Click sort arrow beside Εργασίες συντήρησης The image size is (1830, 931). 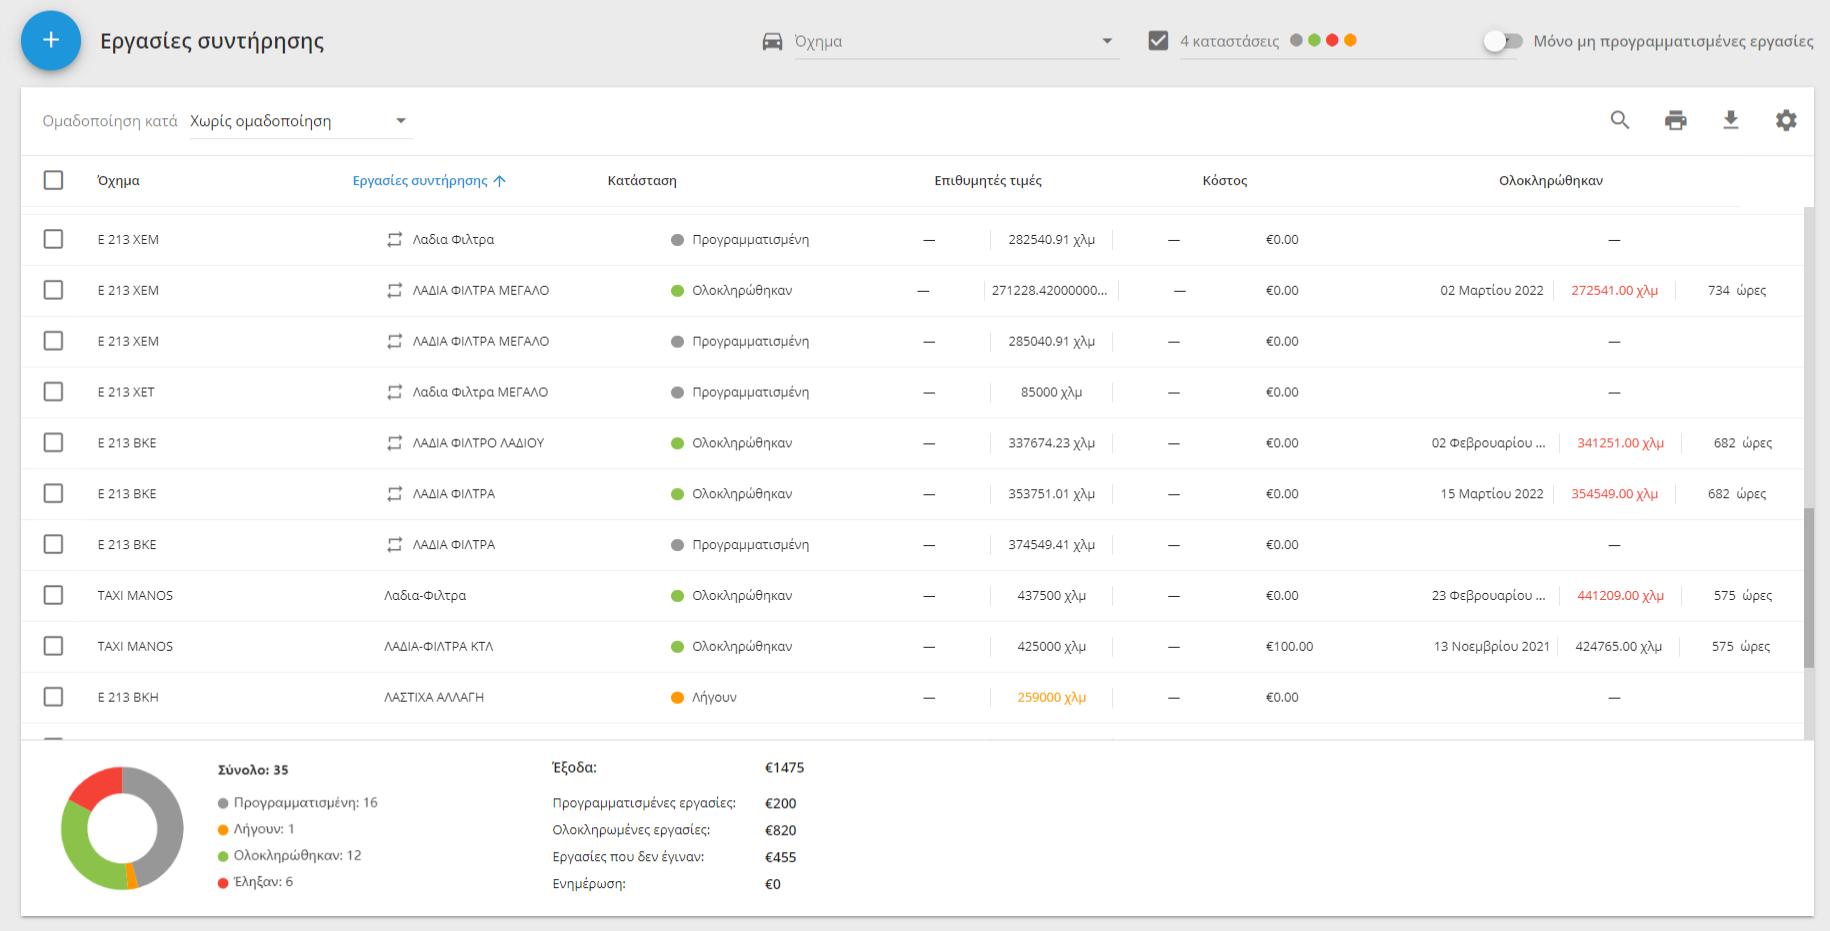[500, 181]
